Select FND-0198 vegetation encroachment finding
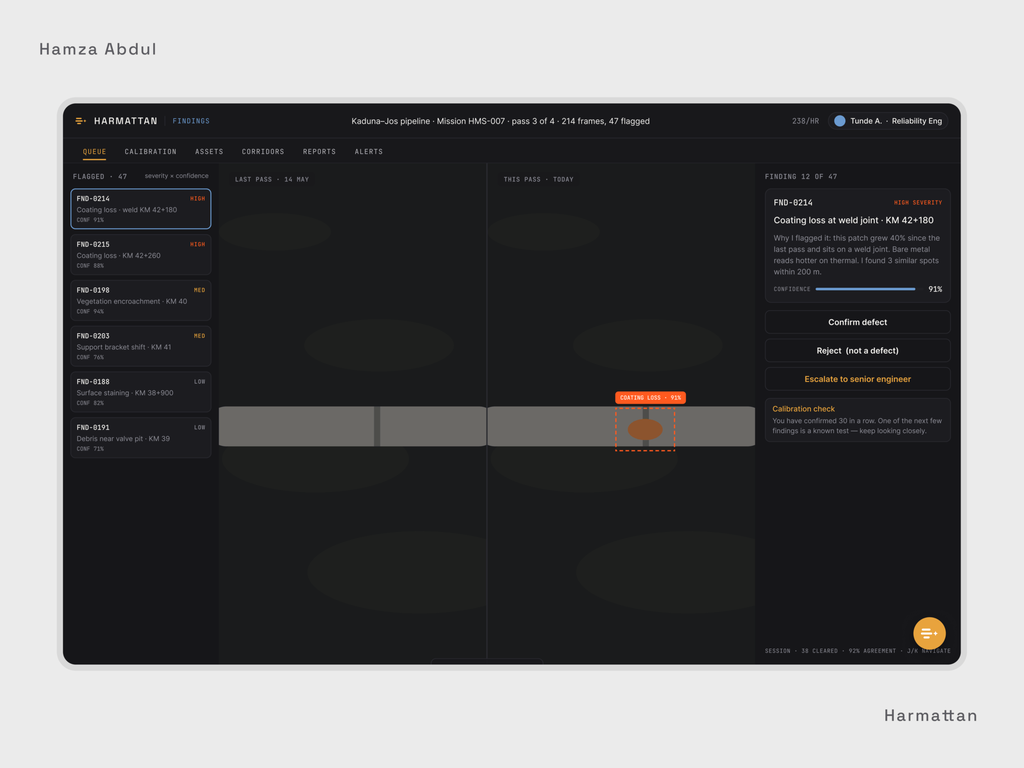Image resolution: width=1024 pixels, height=768 pixels. pos(140,300)
